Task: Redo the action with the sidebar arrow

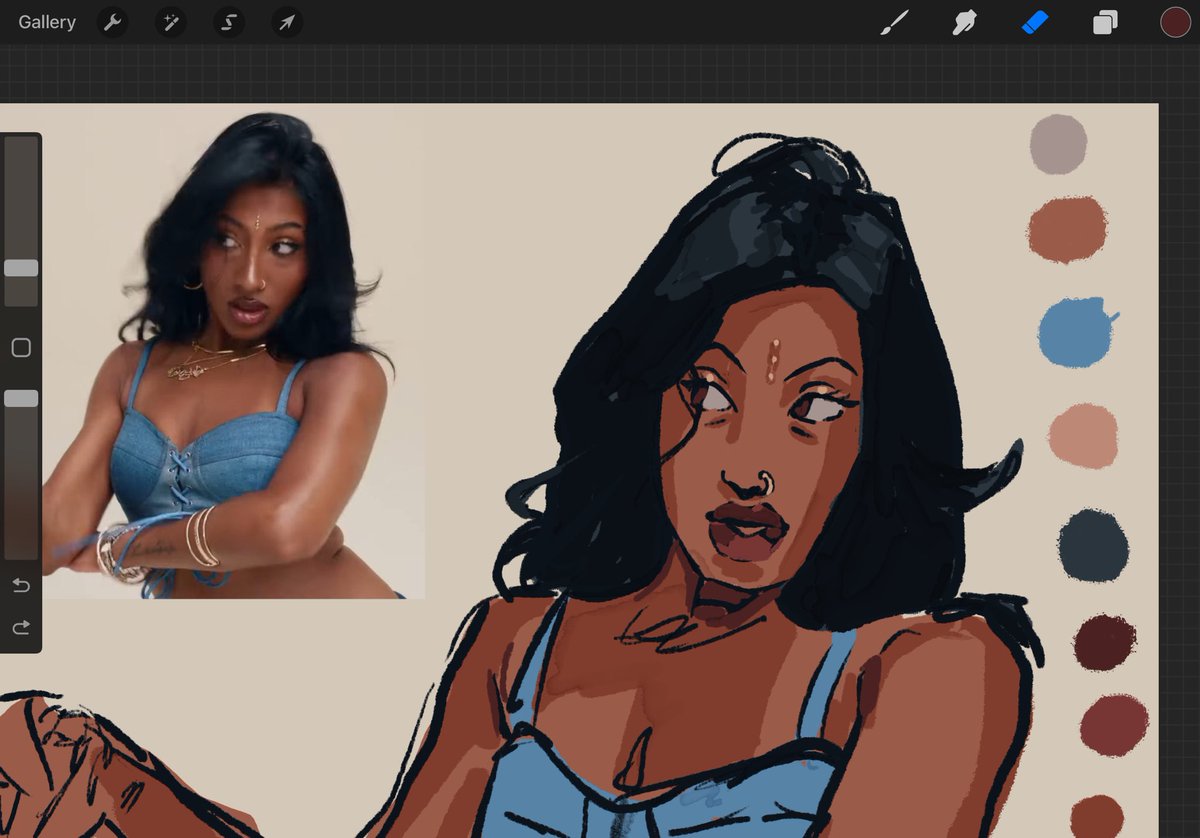Action: (x=21, y=628)
